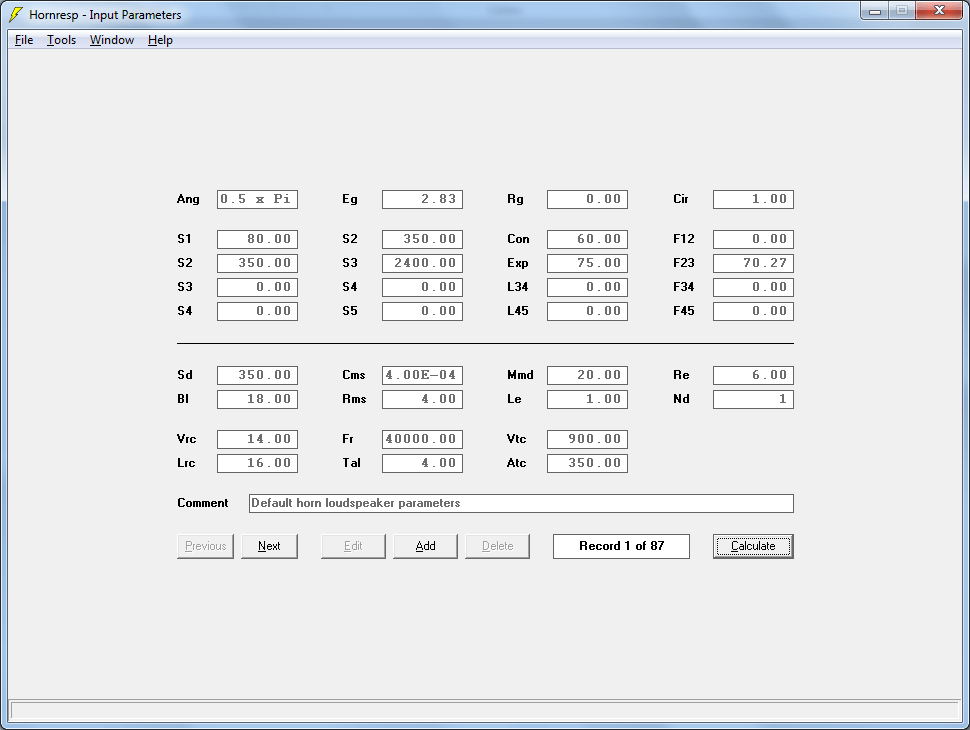970x730 pixels.
Task: Click the disabled Previous button
Action: point(205,546)
